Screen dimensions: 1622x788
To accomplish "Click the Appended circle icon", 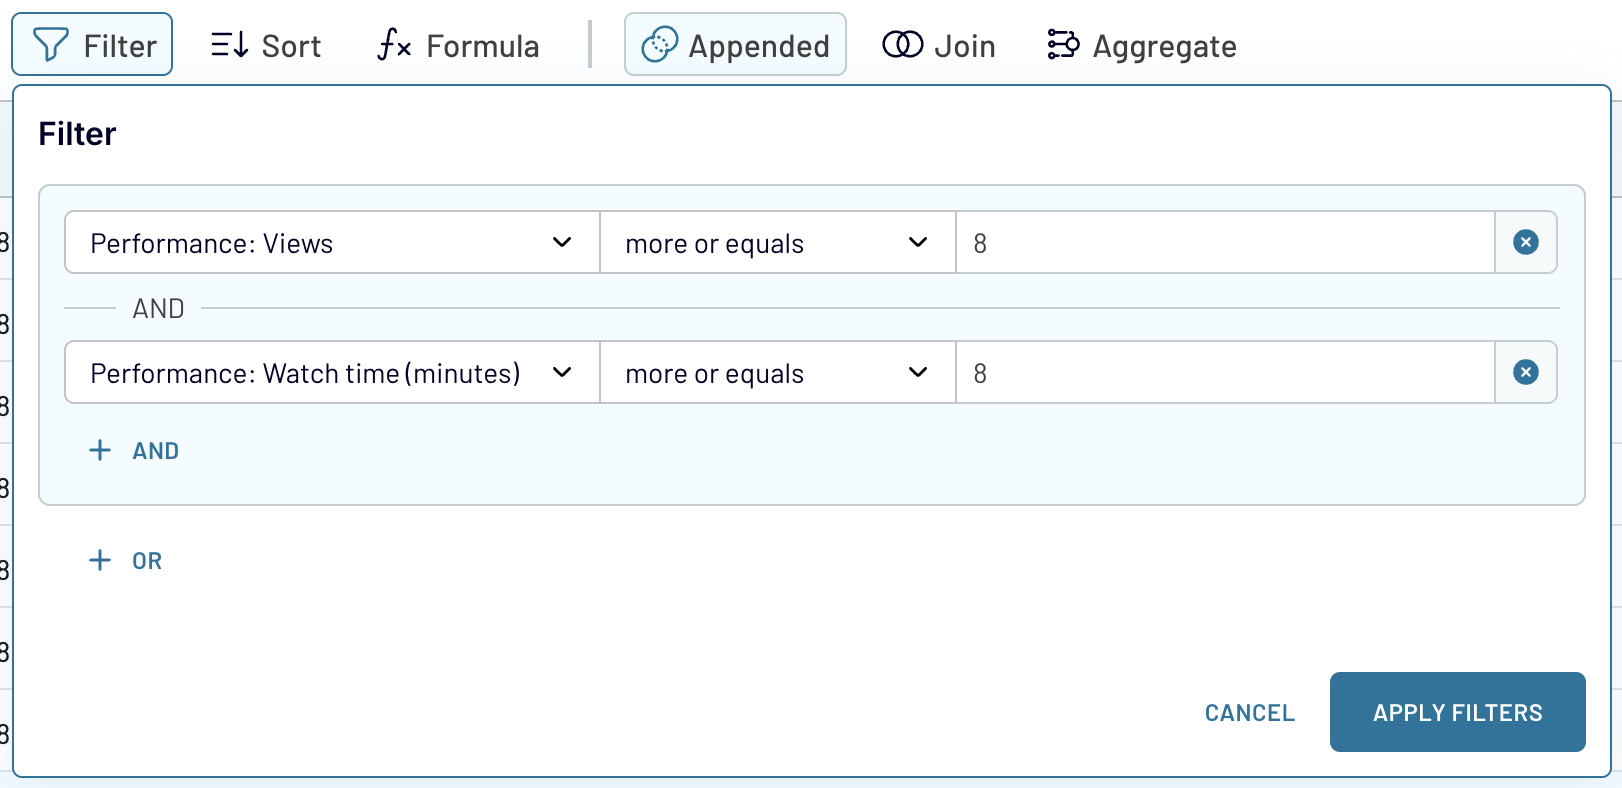I will [x=659, y=45].
